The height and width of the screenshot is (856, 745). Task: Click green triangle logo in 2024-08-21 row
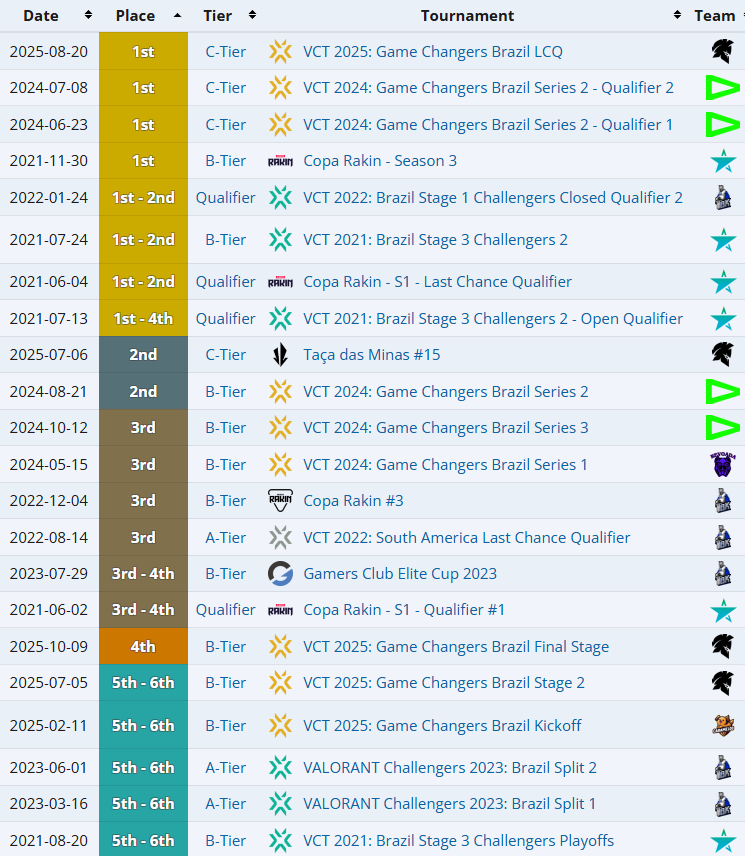(723, 391)
